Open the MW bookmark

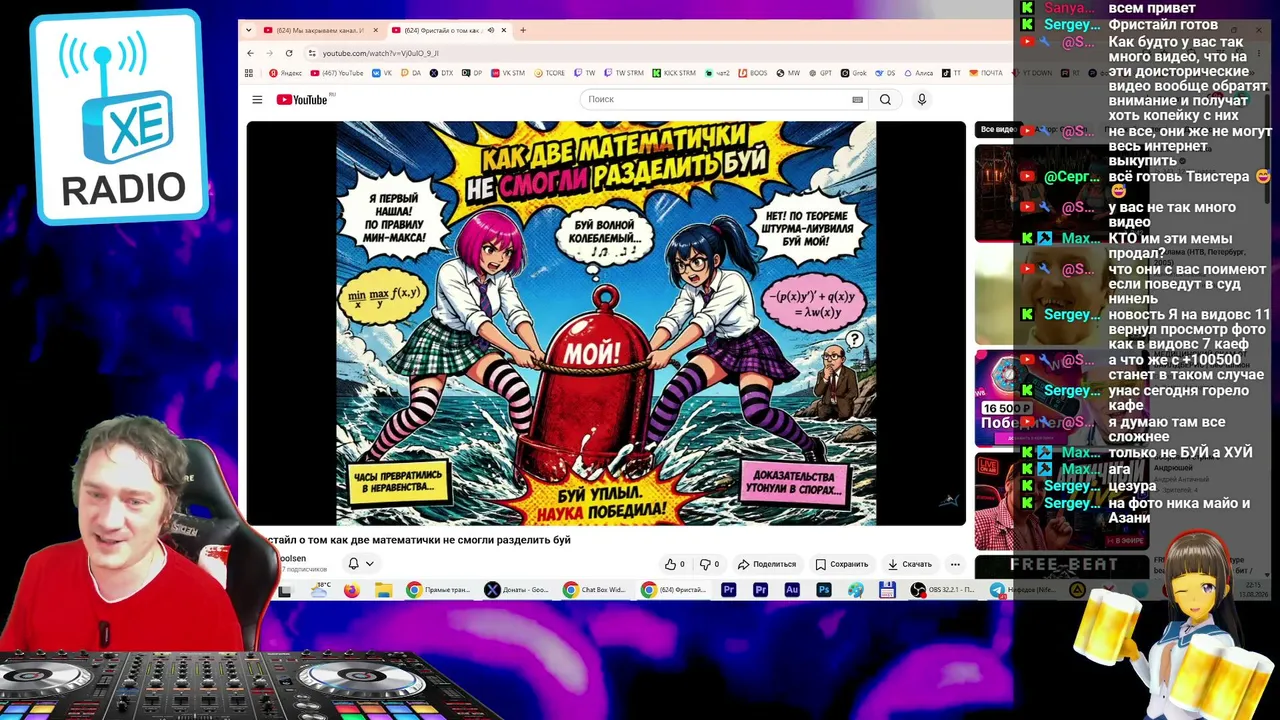tap(788, 73)
